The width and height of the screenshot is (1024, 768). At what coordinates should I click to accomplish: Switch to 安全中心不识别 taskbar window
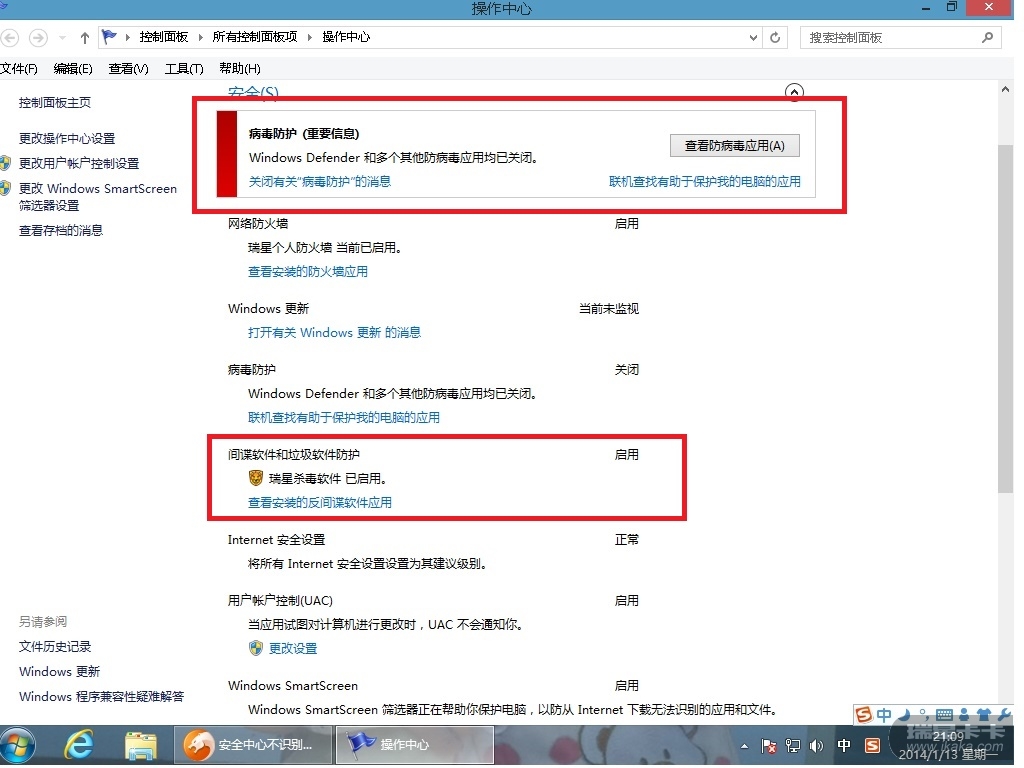tap(253, 745)
